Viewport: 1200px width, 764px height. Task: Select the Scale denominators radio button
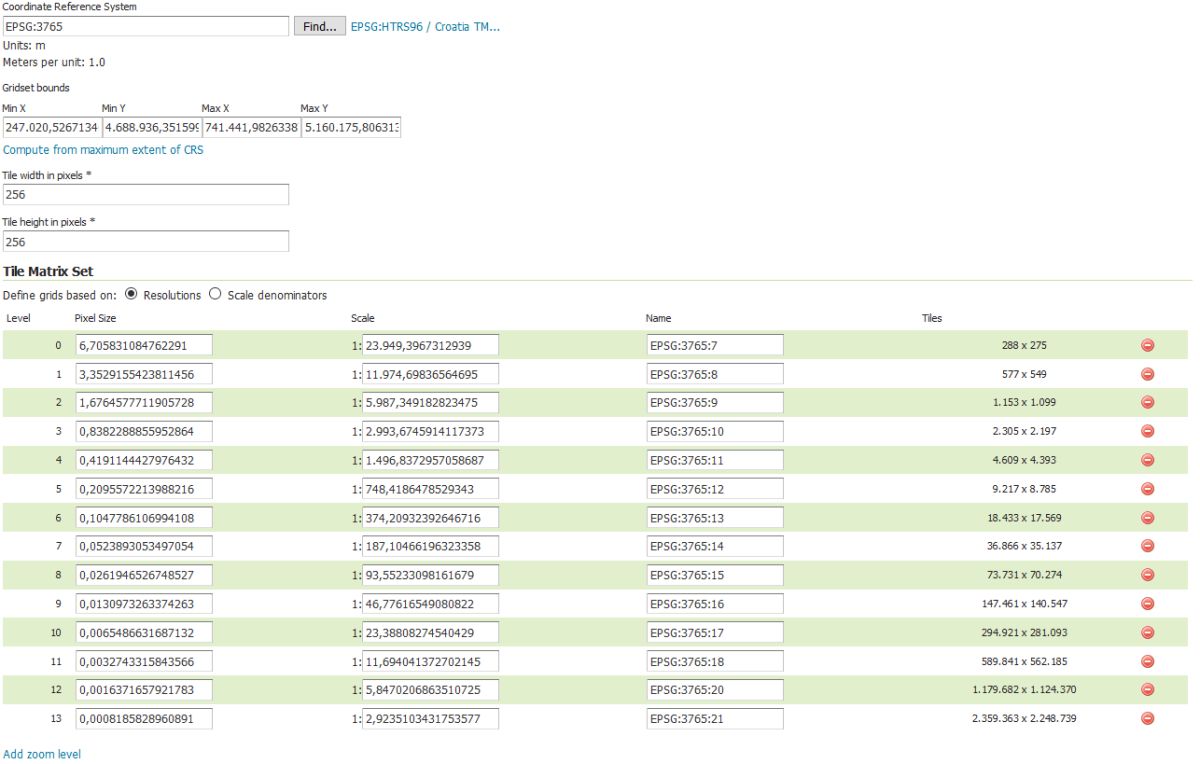215,295
